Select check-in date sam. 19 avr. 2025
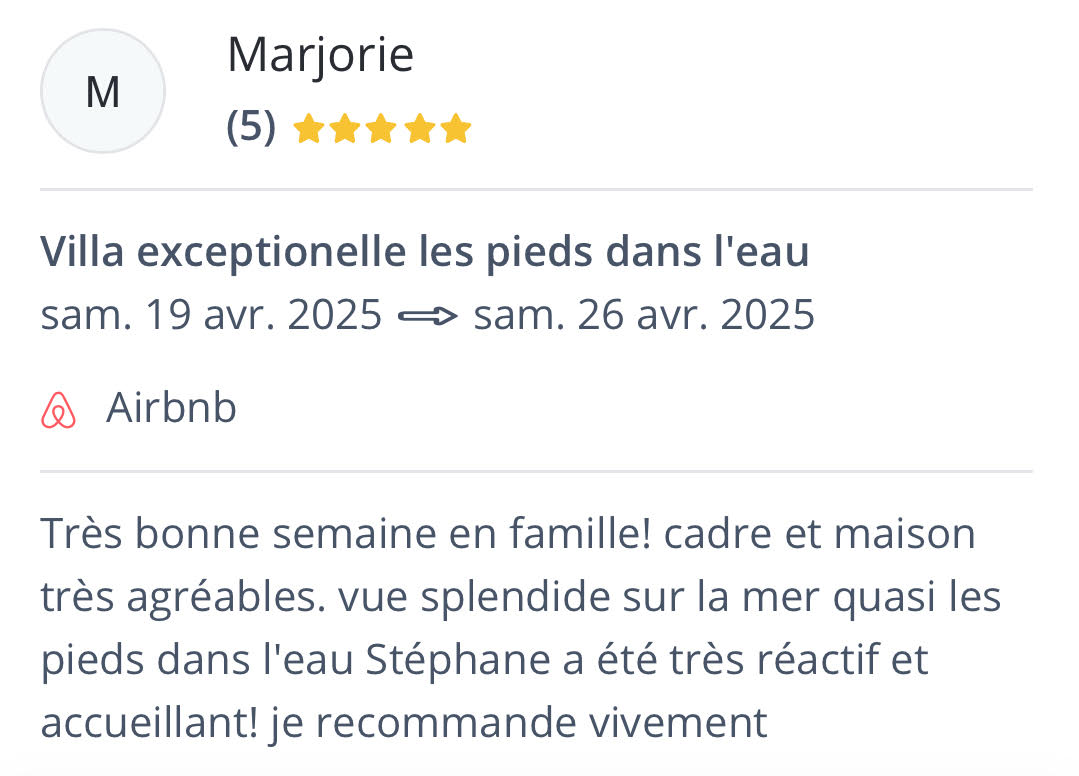Viewport: 1079px width, 776px height. [x=211, y=315]
